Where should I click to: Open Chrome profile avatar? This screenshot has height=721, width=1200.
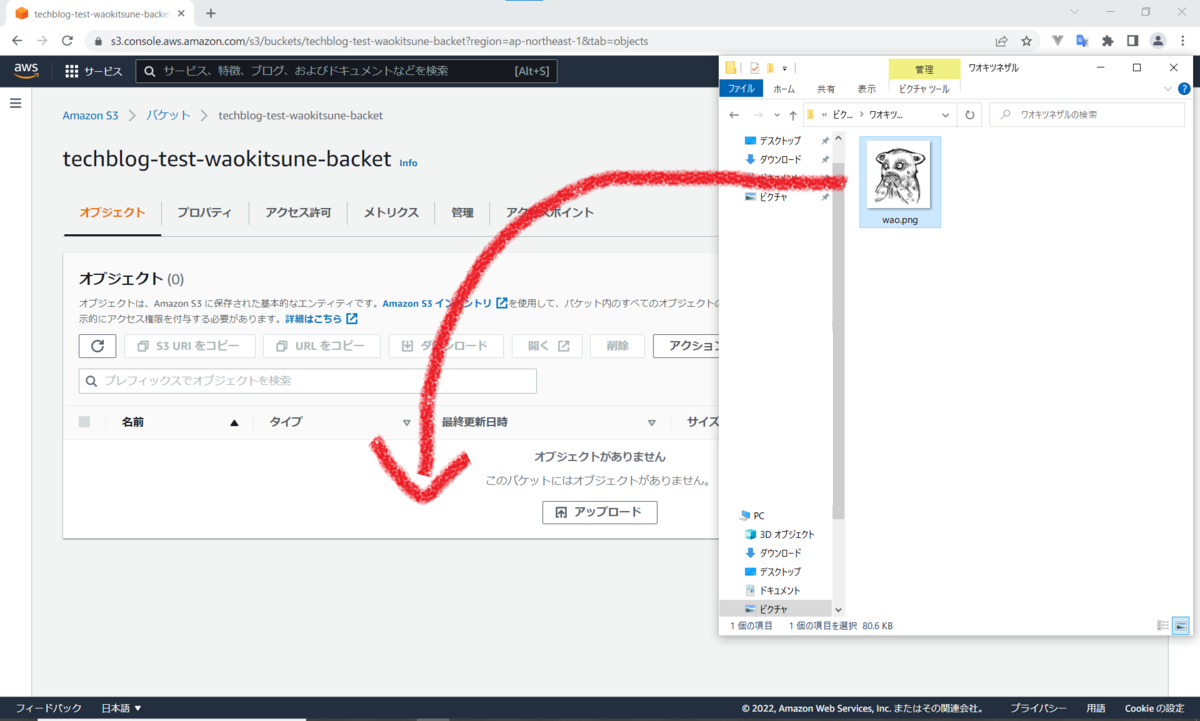(1158, 41)
